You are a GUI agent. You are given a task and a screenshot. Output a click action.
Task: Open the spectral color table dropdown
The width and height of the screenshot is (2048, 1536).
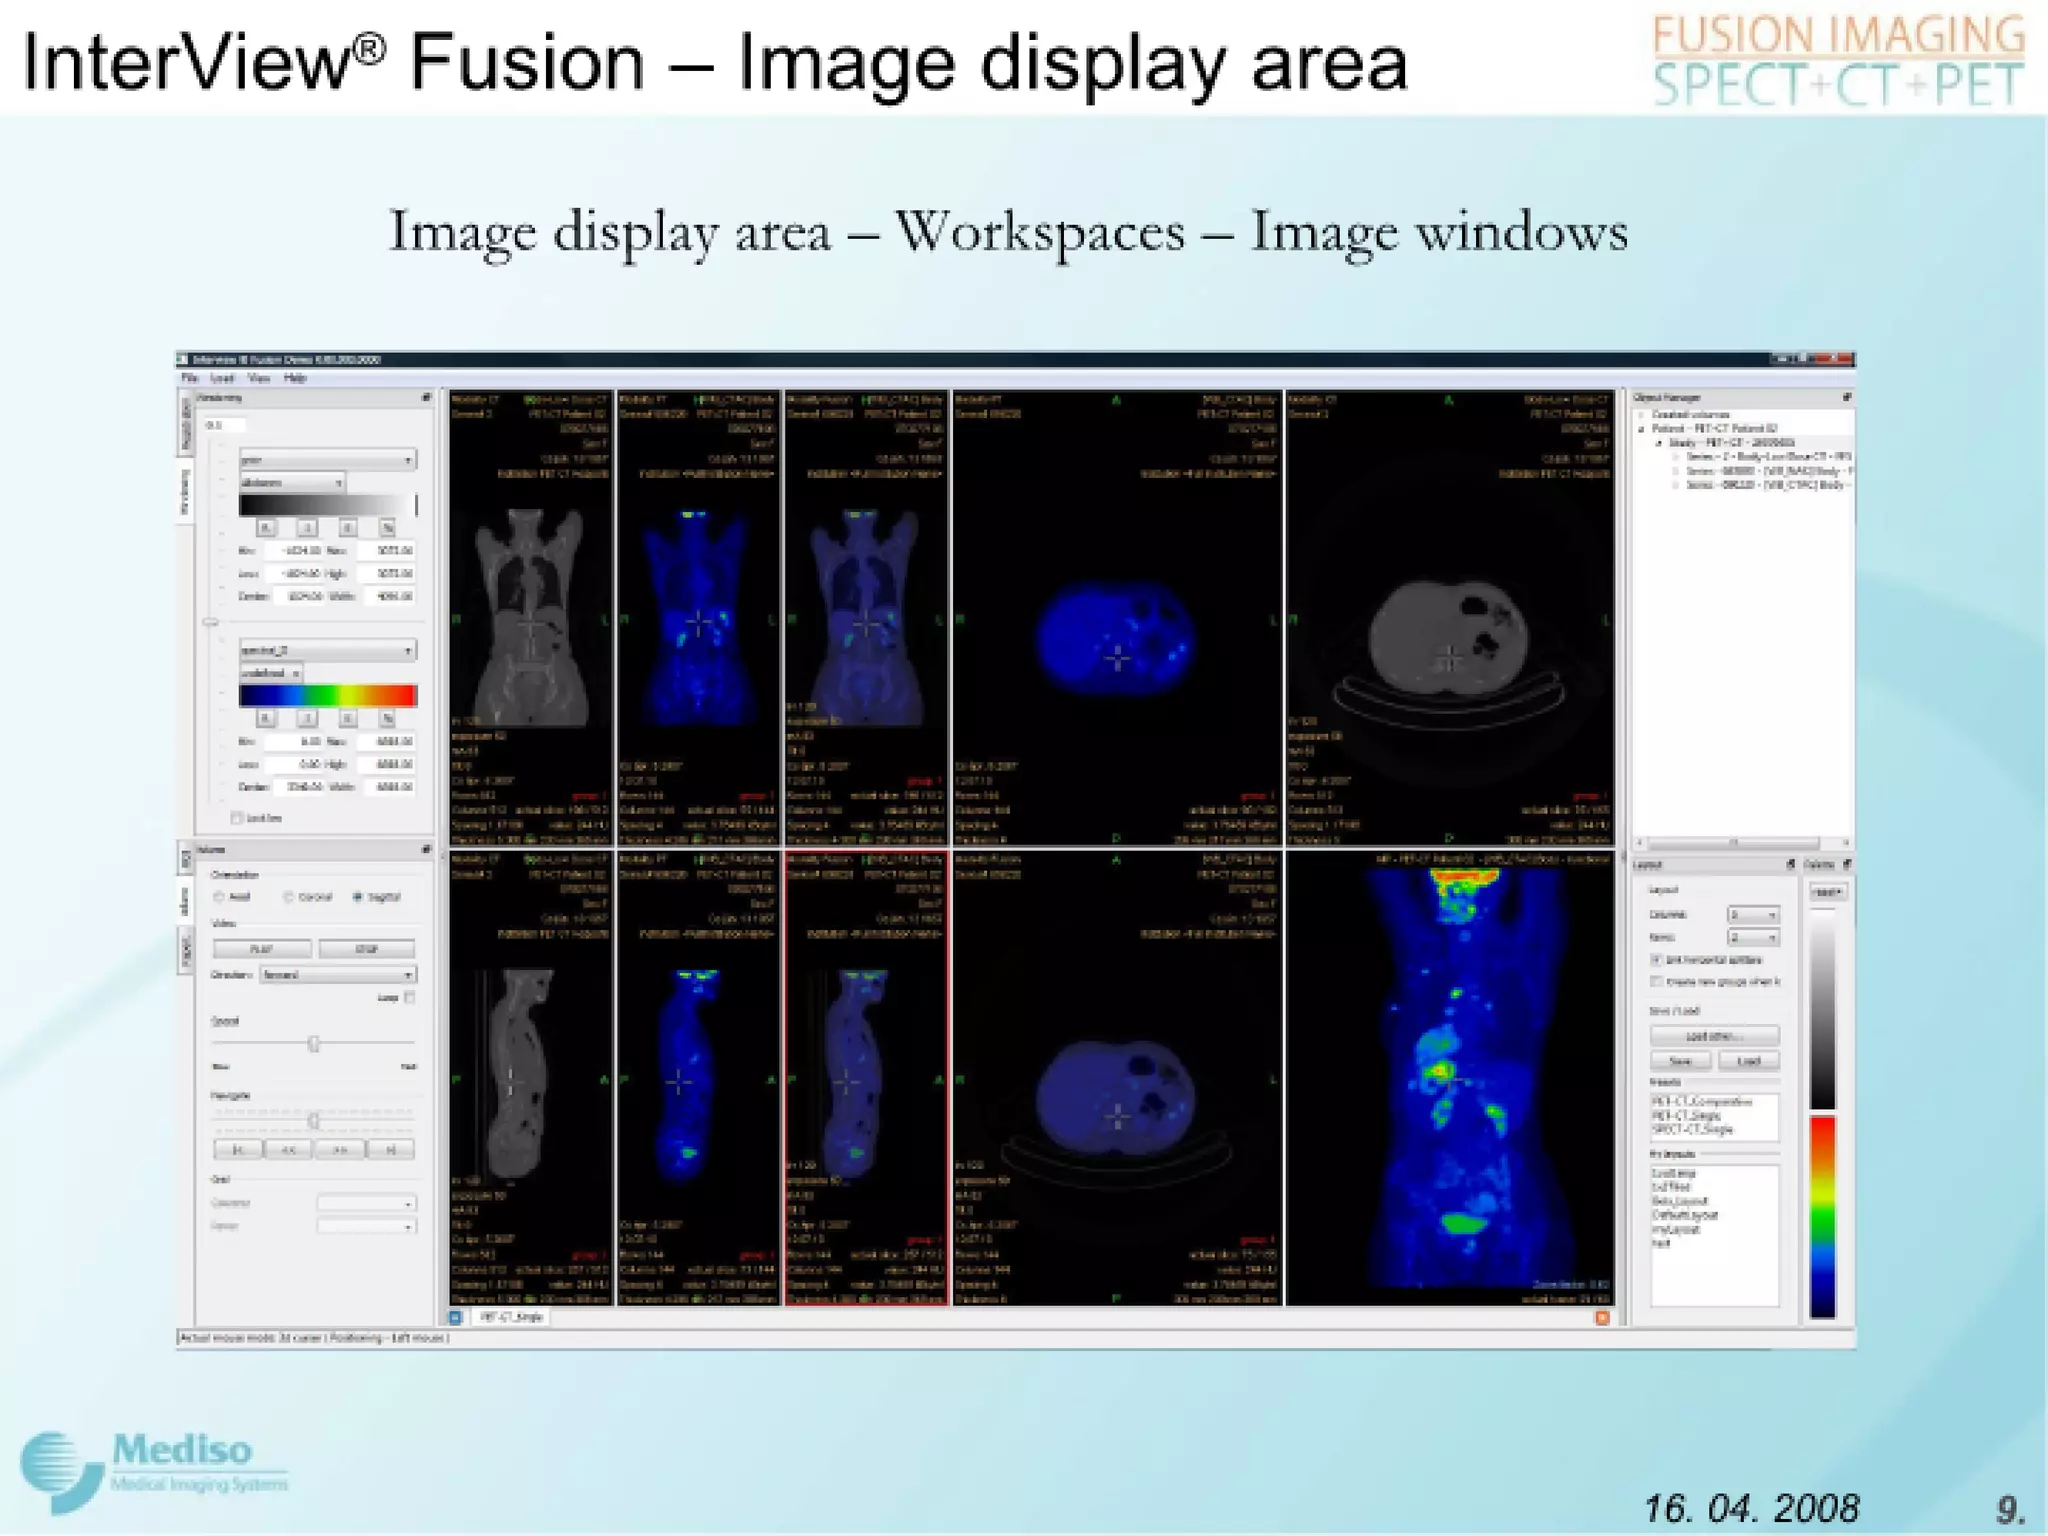coord(327,650)
